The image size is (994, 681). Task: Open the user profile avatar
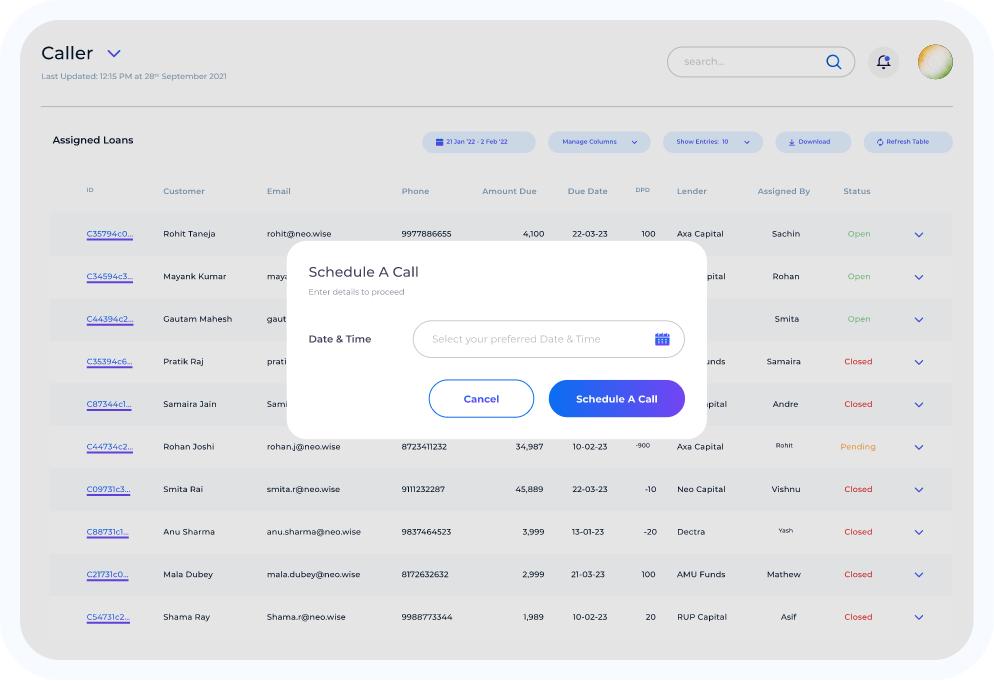tap(935, 62)
